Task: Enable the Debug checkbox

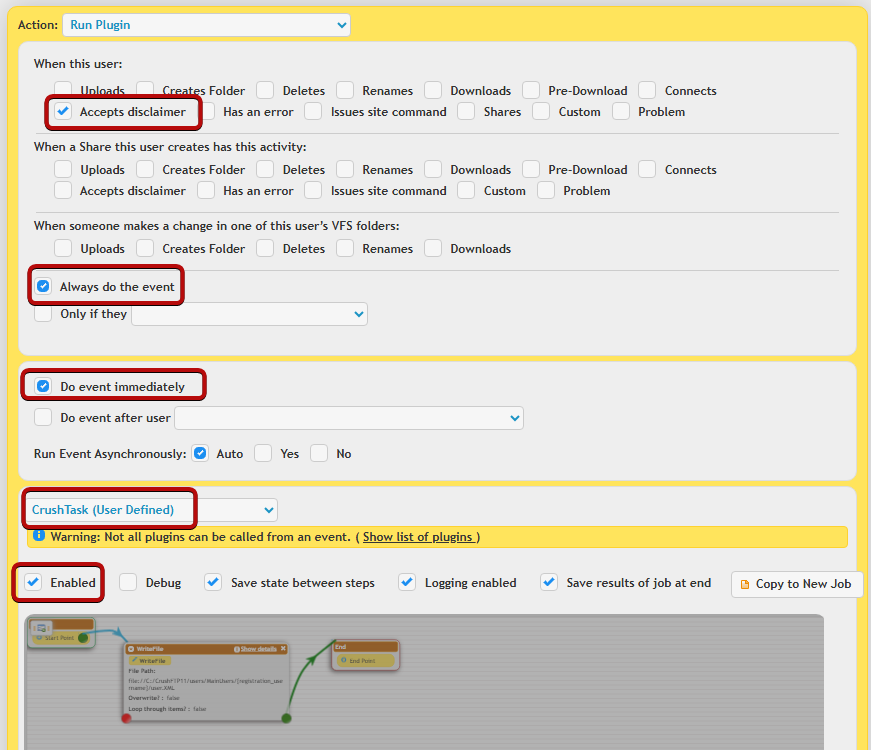Action: (128, 583)
